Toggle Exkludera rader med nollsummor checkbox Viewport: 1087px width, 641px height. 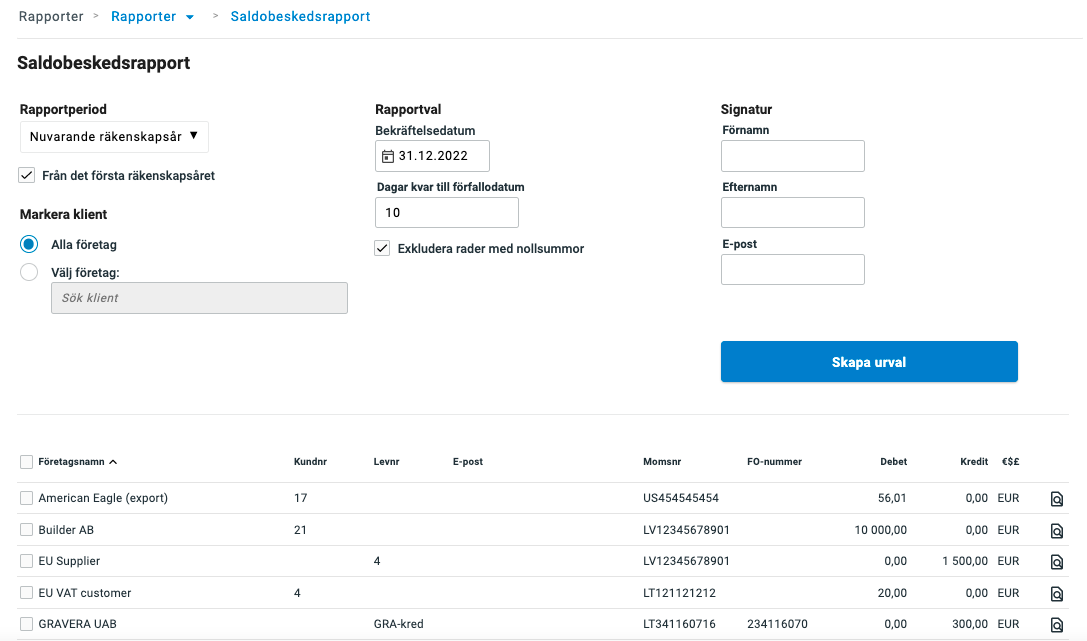point(382,248)
